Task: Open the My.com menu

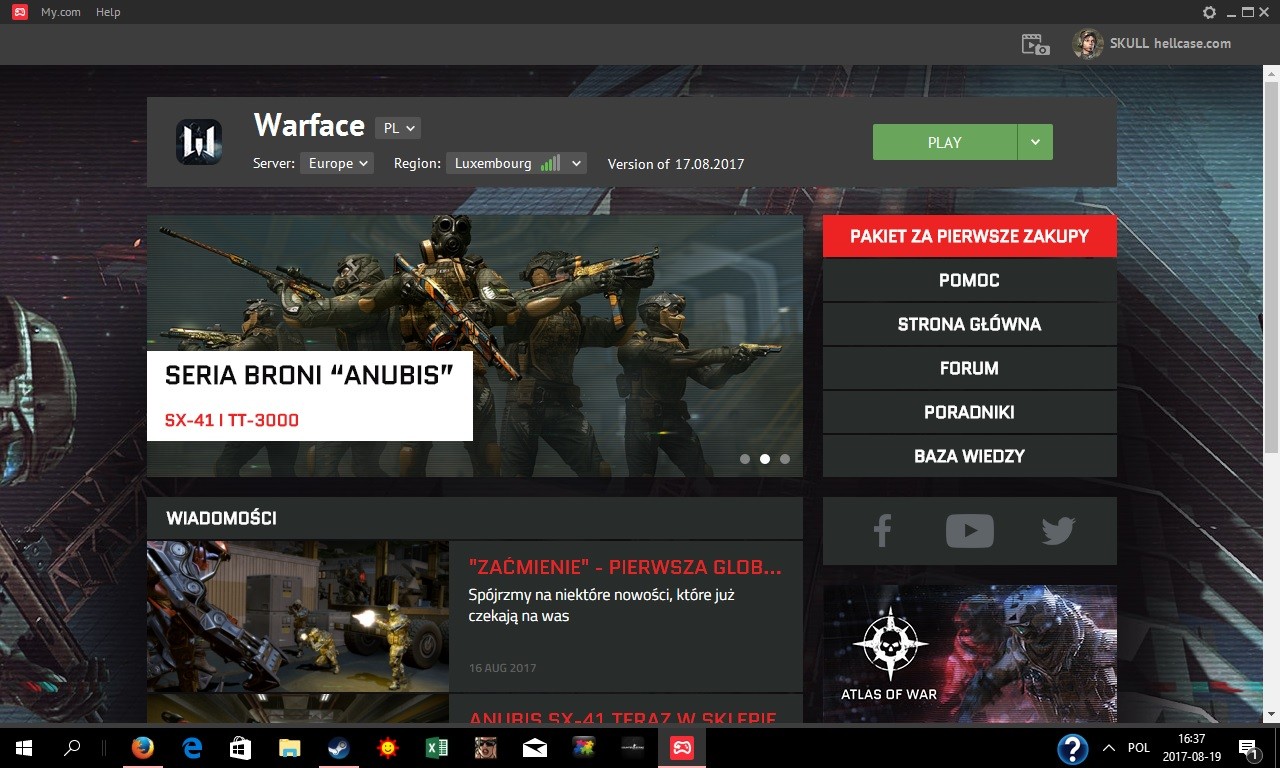Action: 60,12
